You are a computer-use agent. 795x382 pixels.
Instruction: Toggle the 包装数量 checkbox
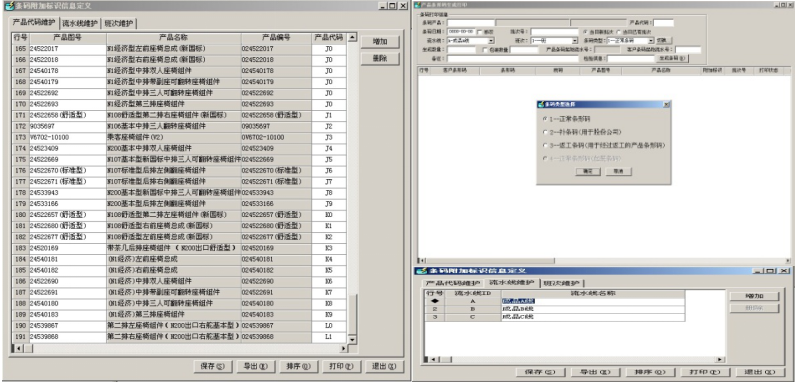pos(486,50)
